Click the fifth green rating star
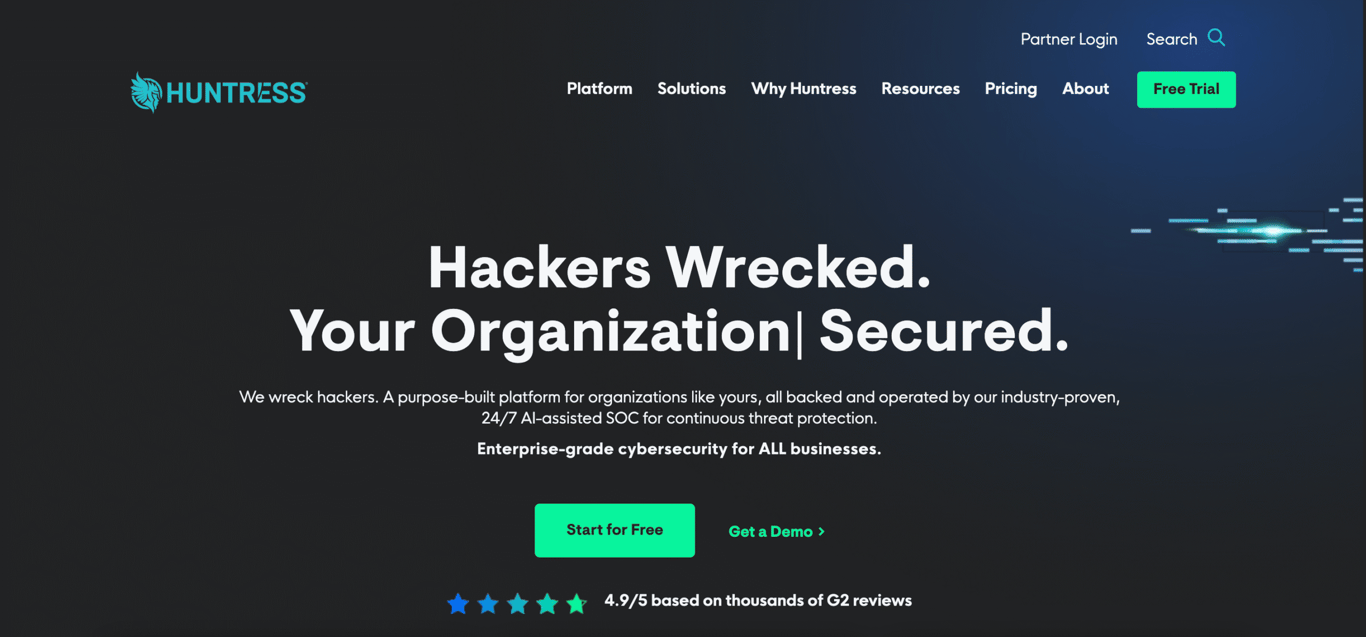 point(577,603)
